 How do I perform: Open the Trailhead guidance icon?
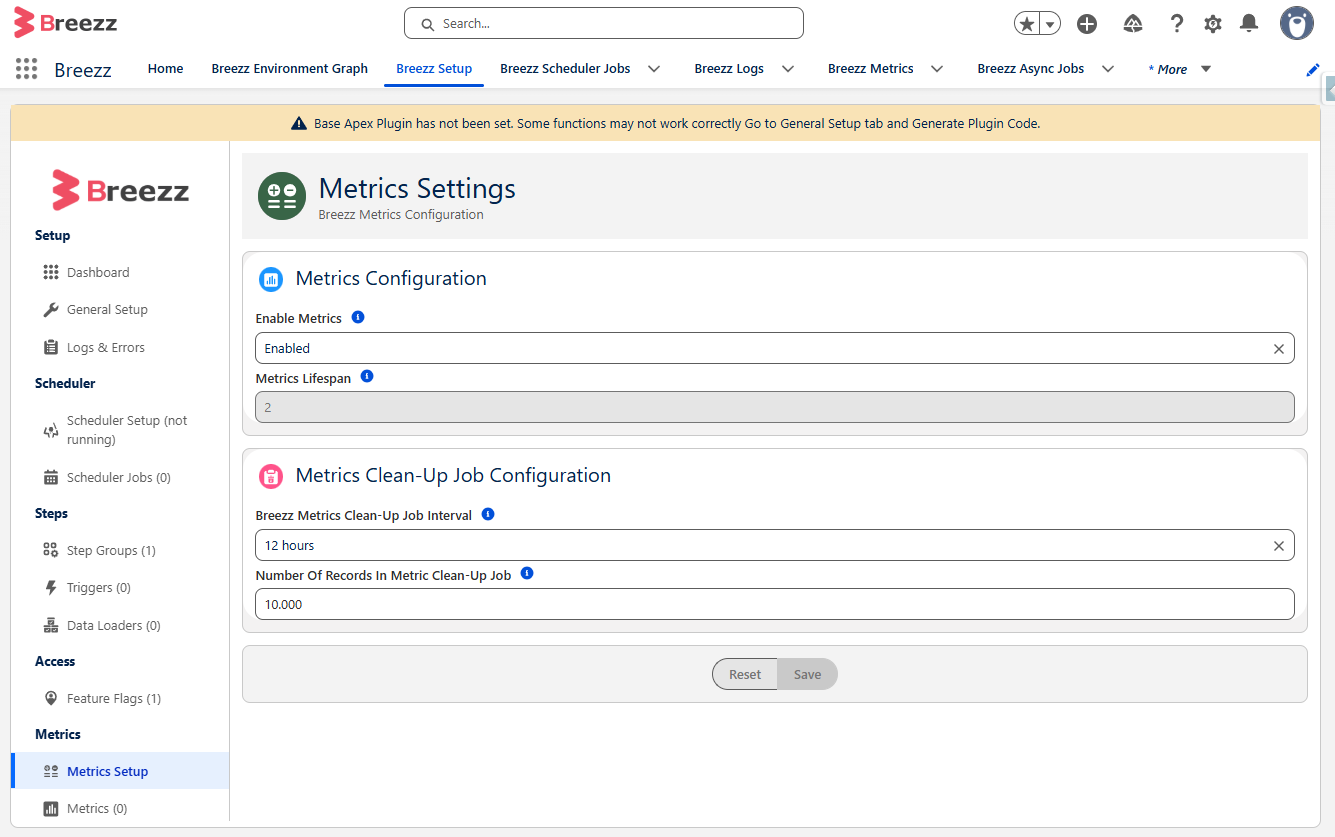1133,24
